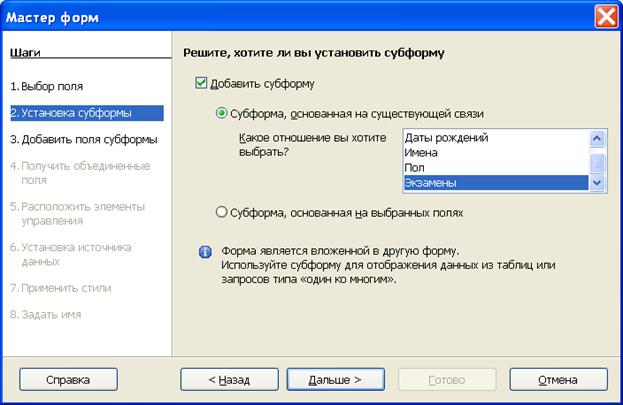Select Экзамены relation entry

click(496, 183)
